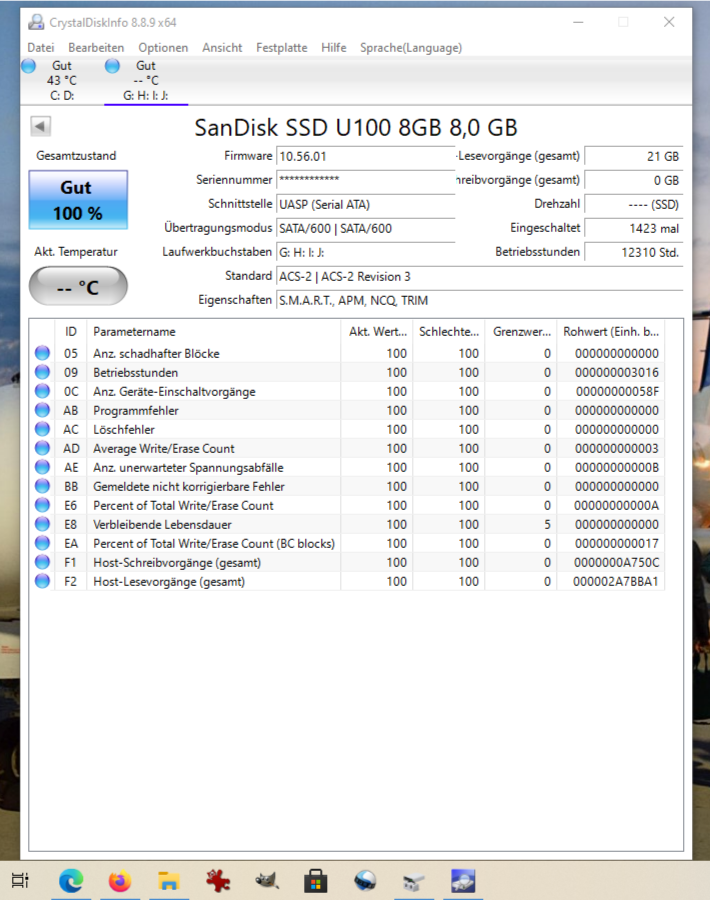
Task: Click the Akt. Wert column header
Action: (377, 332)
